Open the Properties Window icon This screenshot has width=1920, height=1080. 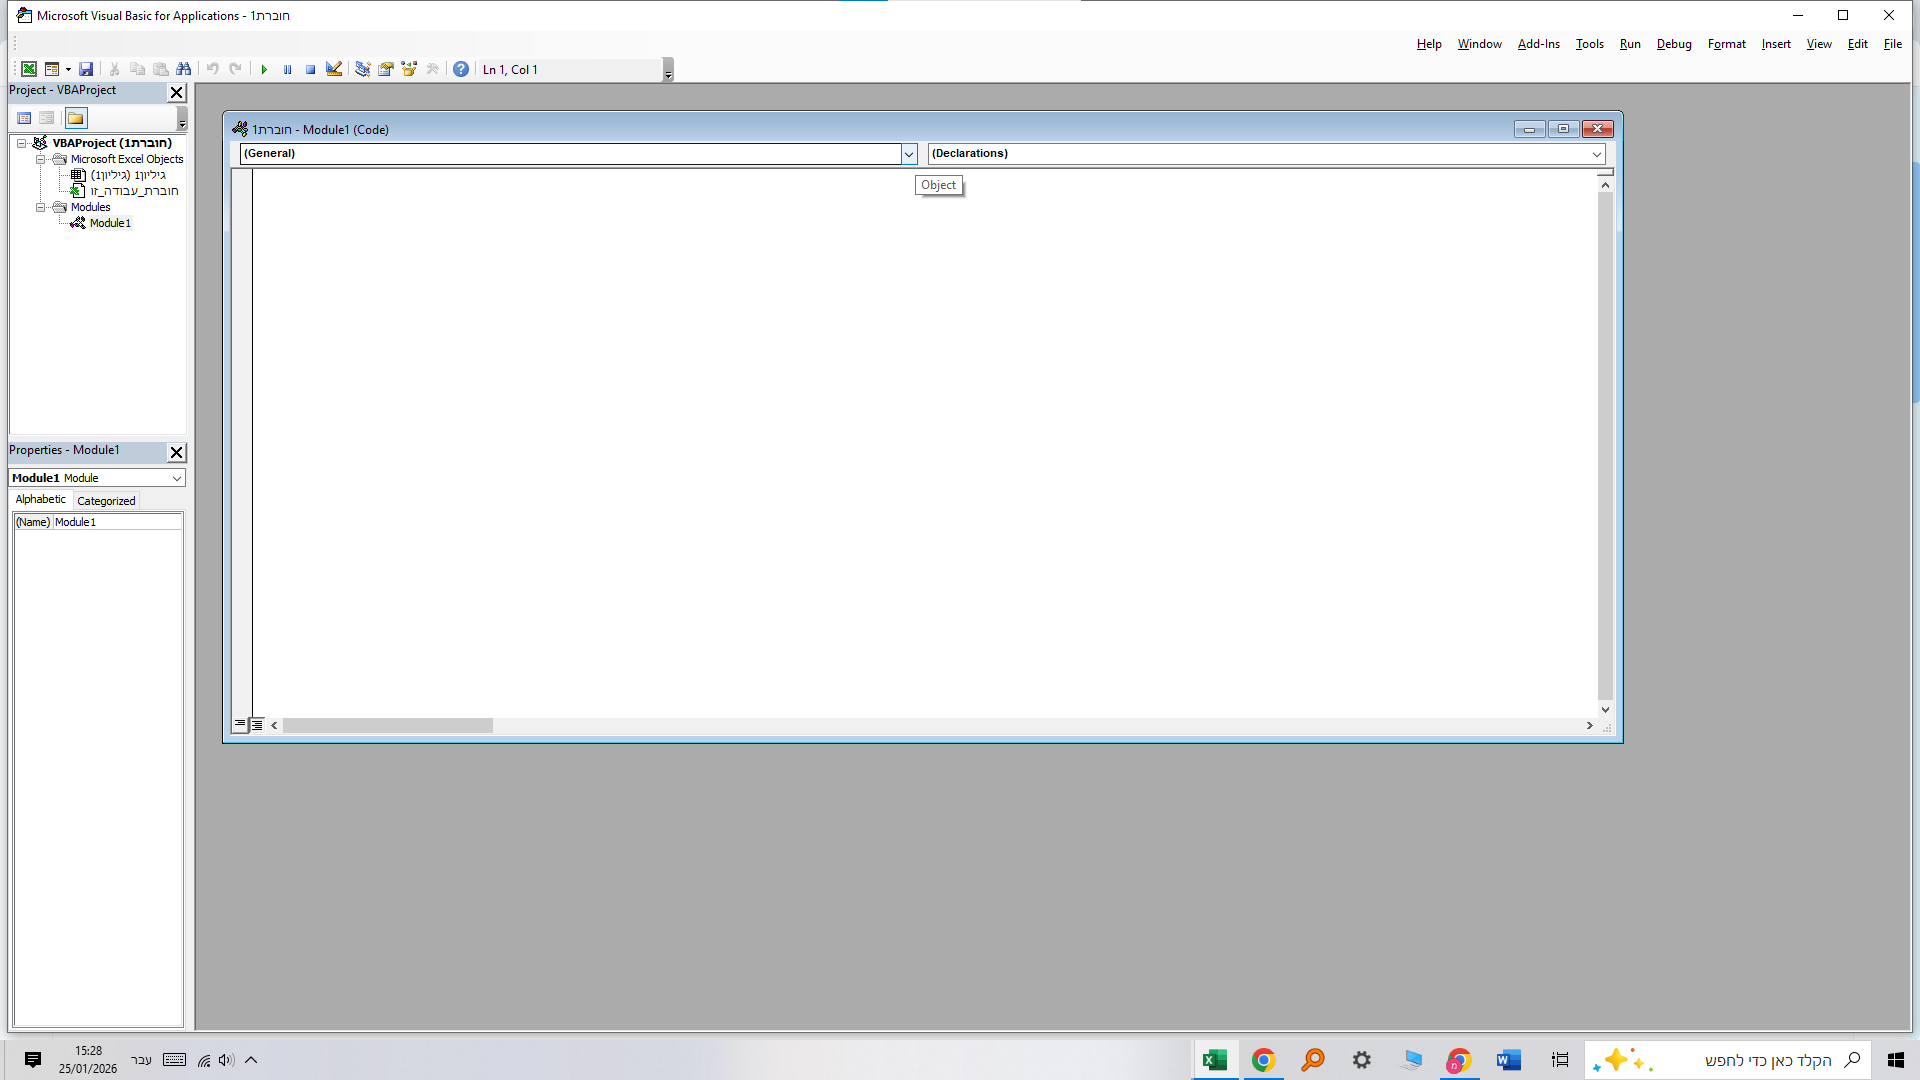[x=386, y=69]
